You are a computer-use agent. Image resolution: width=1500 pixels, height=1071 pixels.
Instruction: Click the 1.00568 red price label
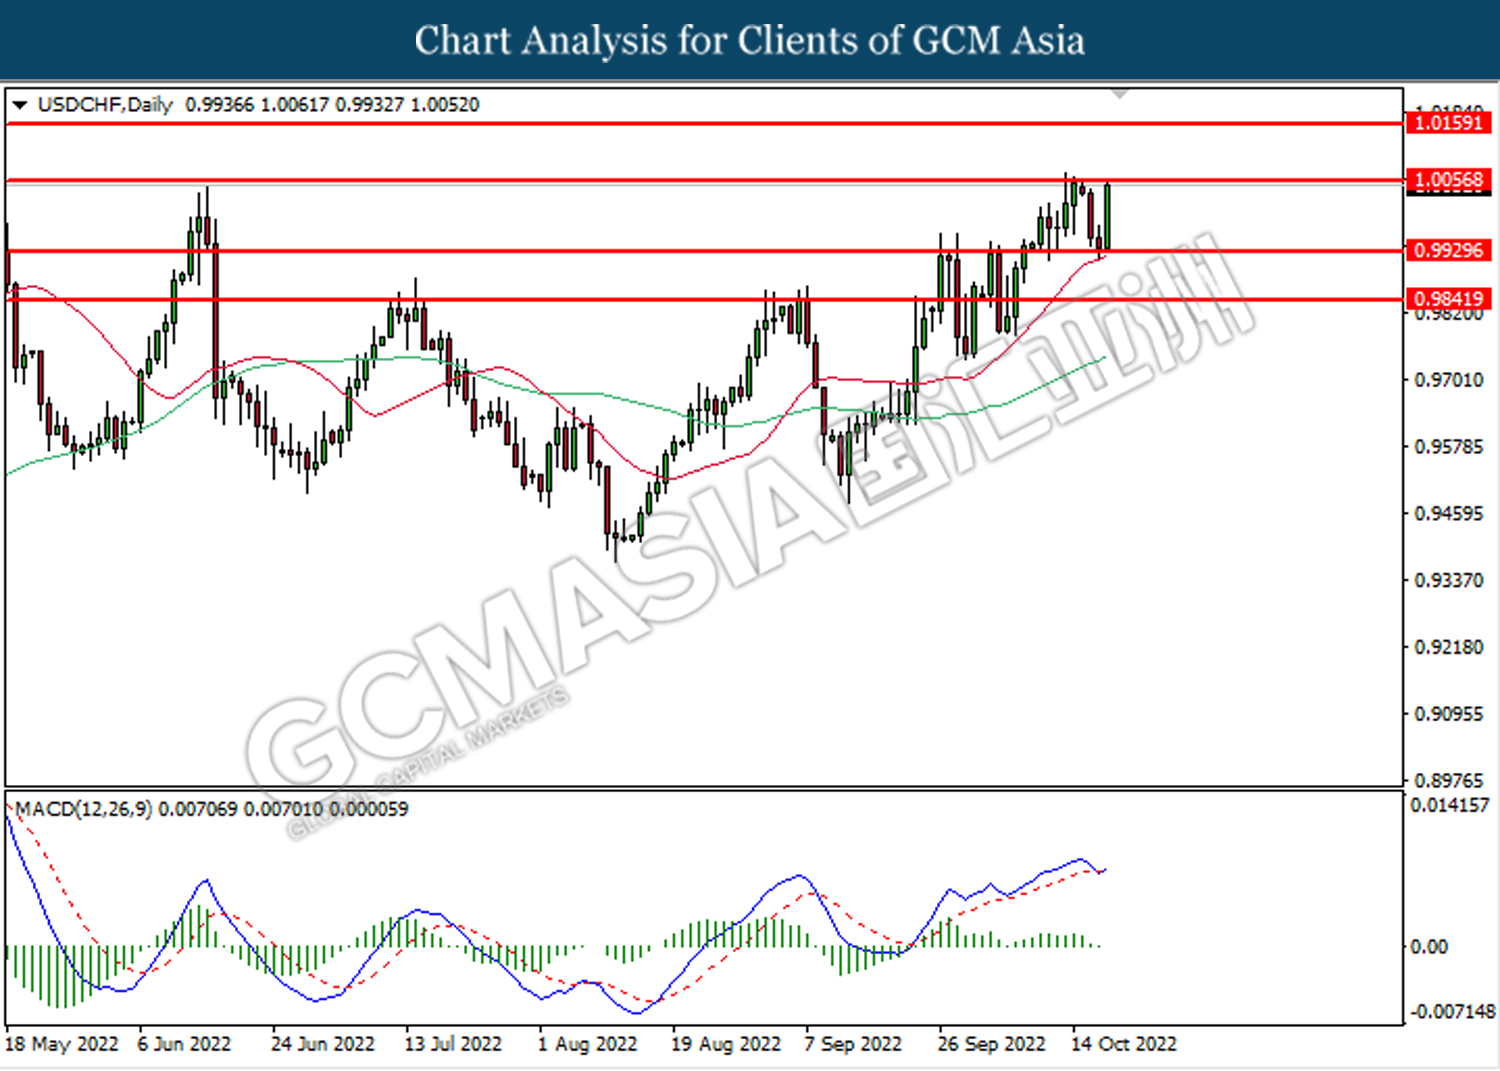1448,180
